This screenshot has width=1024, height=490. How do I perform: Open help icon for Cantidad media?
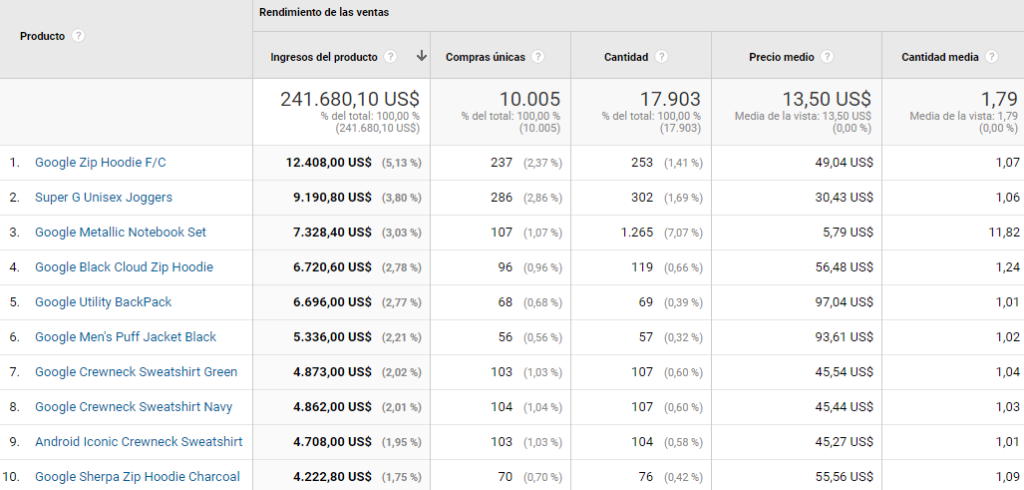pyautogui.click(x=991, y=57)
